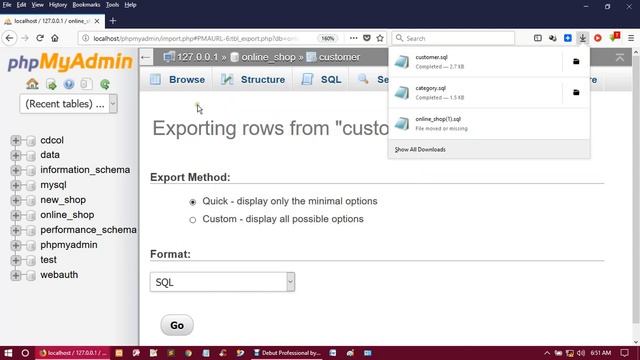Click the Firefox reload button
The image size is (640, 360).
click(40, 38)
